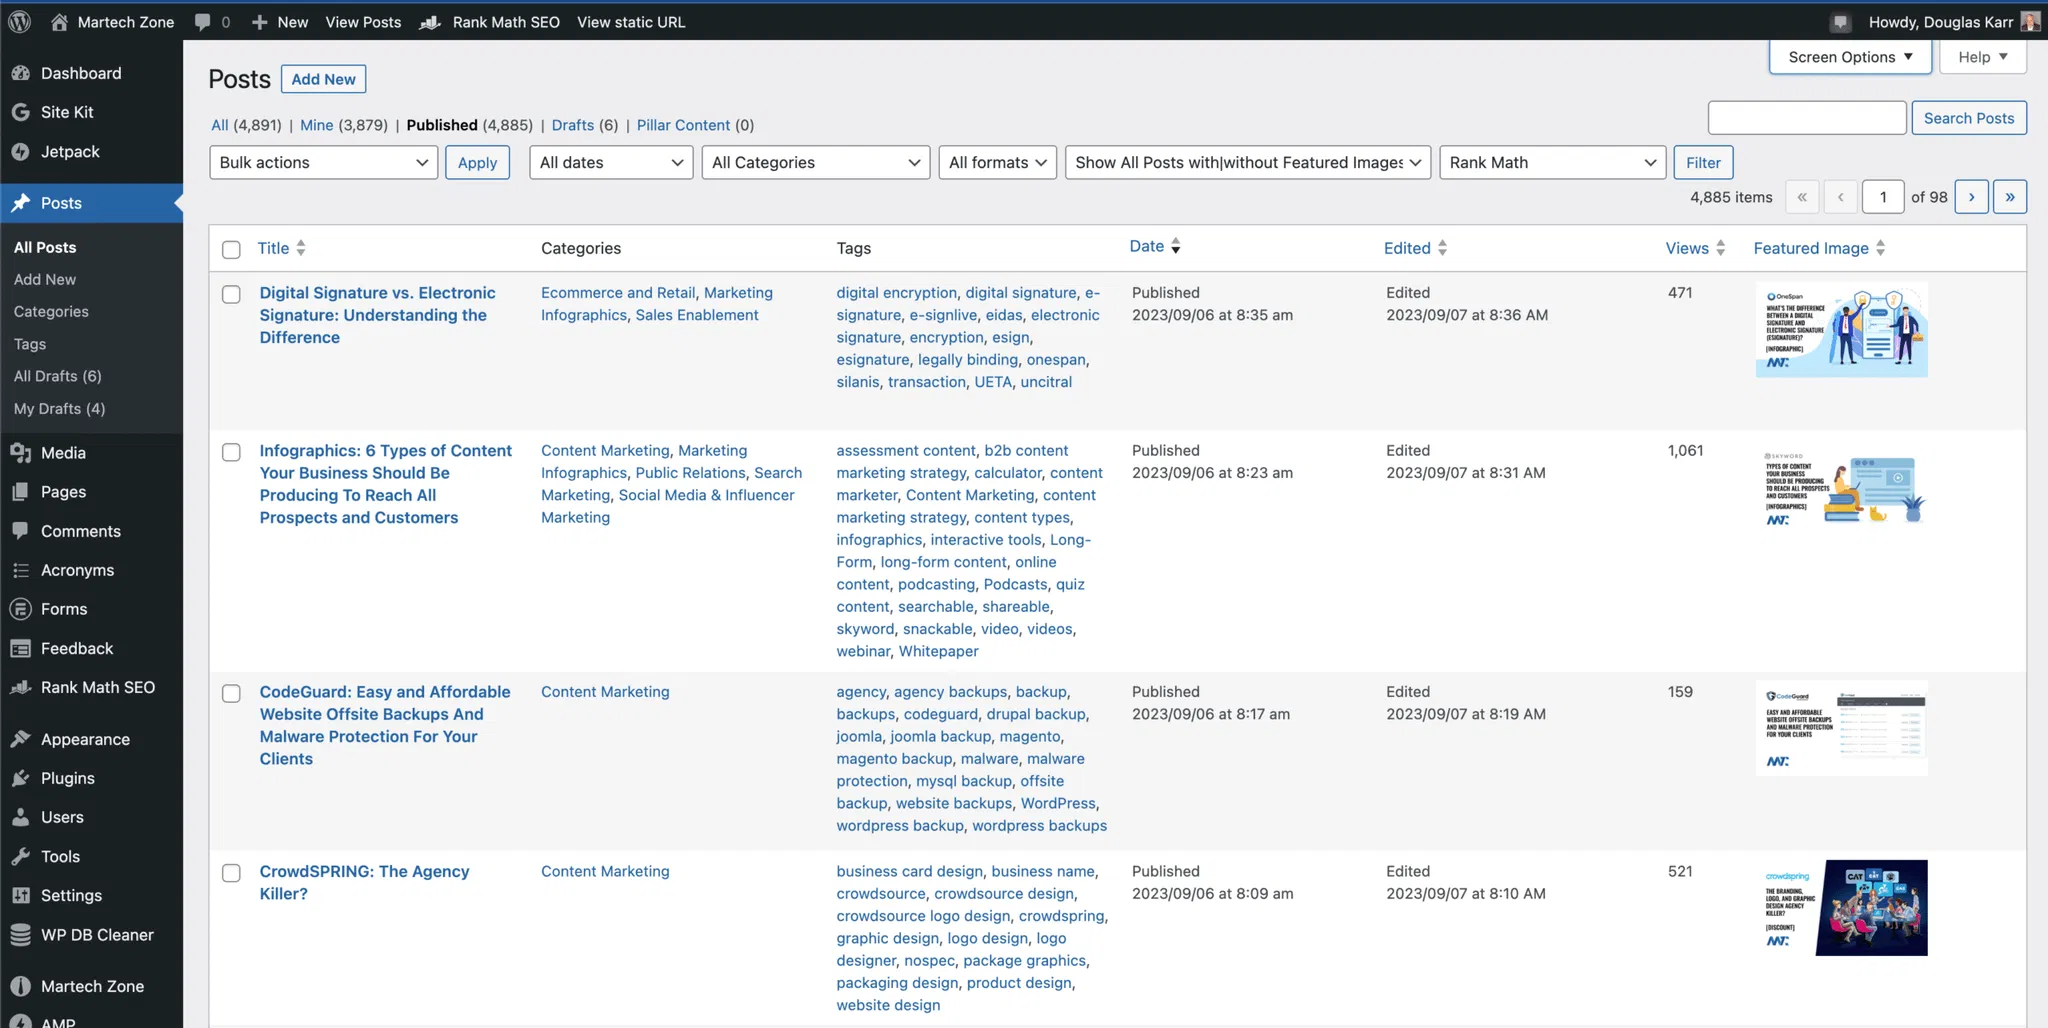Open Douglas Karr profile avatar
This screenshot has width=2048, height=1028.
2030,21
